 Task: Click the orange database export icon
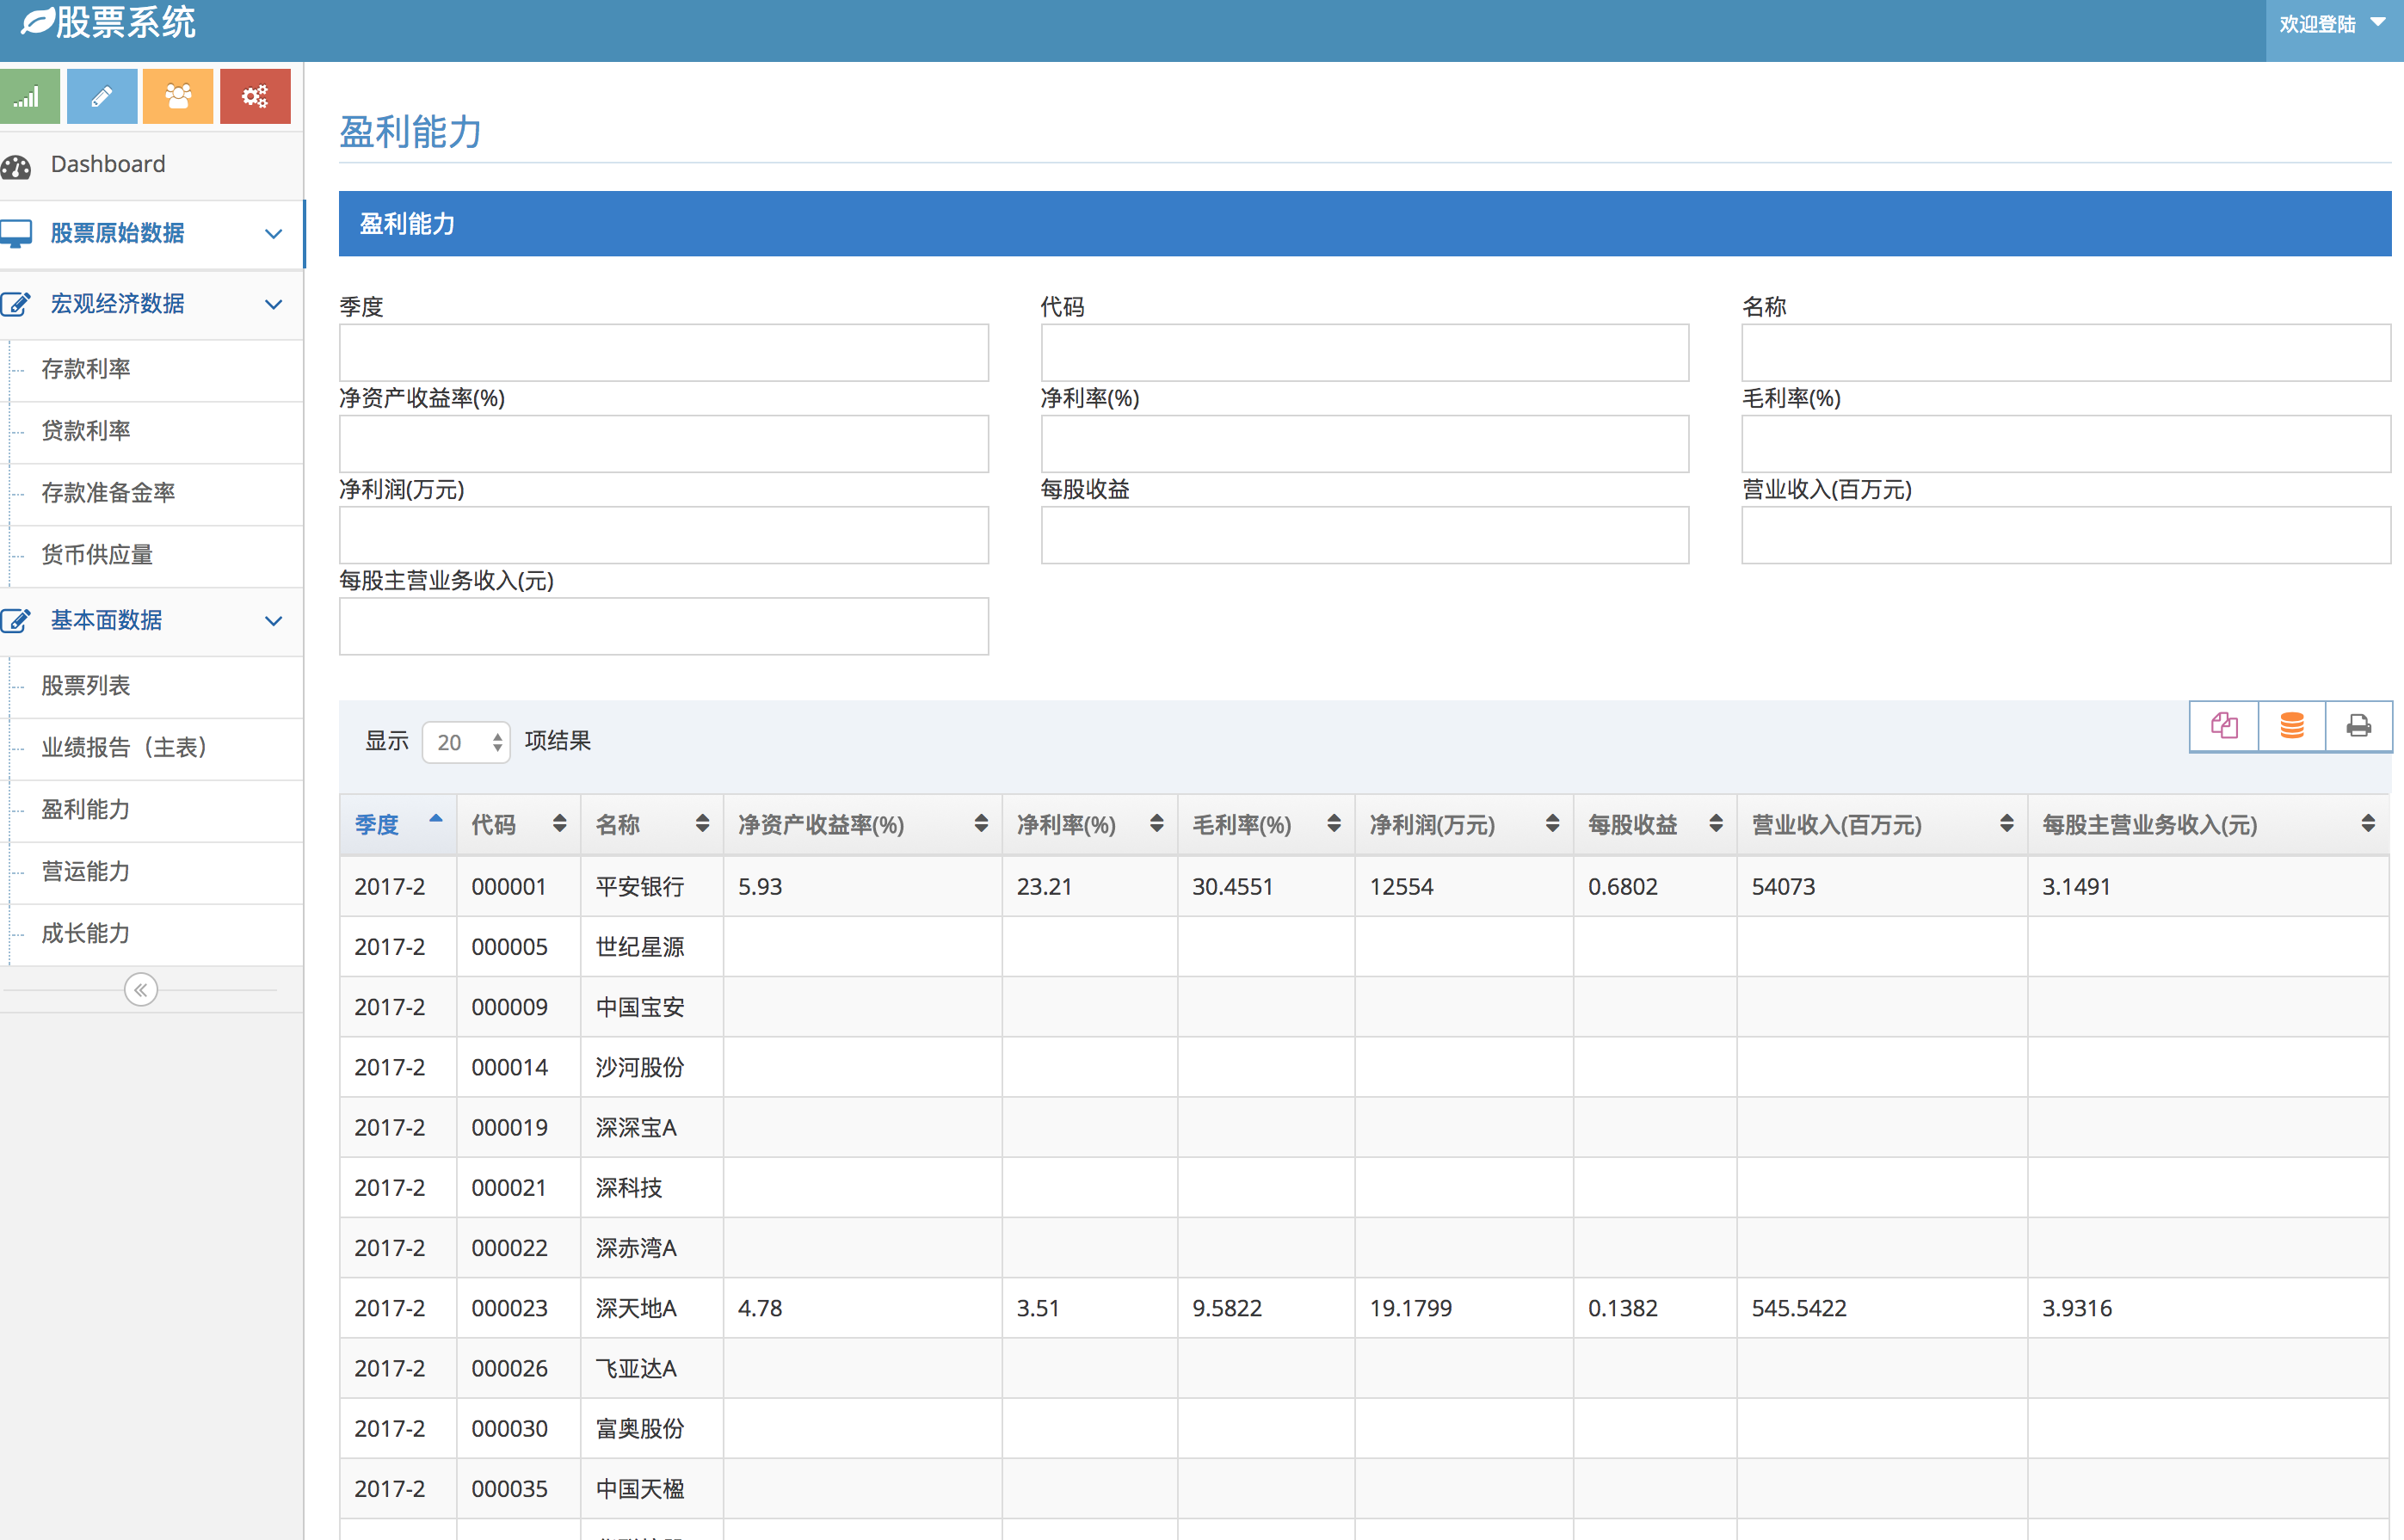coord(2292,725)
